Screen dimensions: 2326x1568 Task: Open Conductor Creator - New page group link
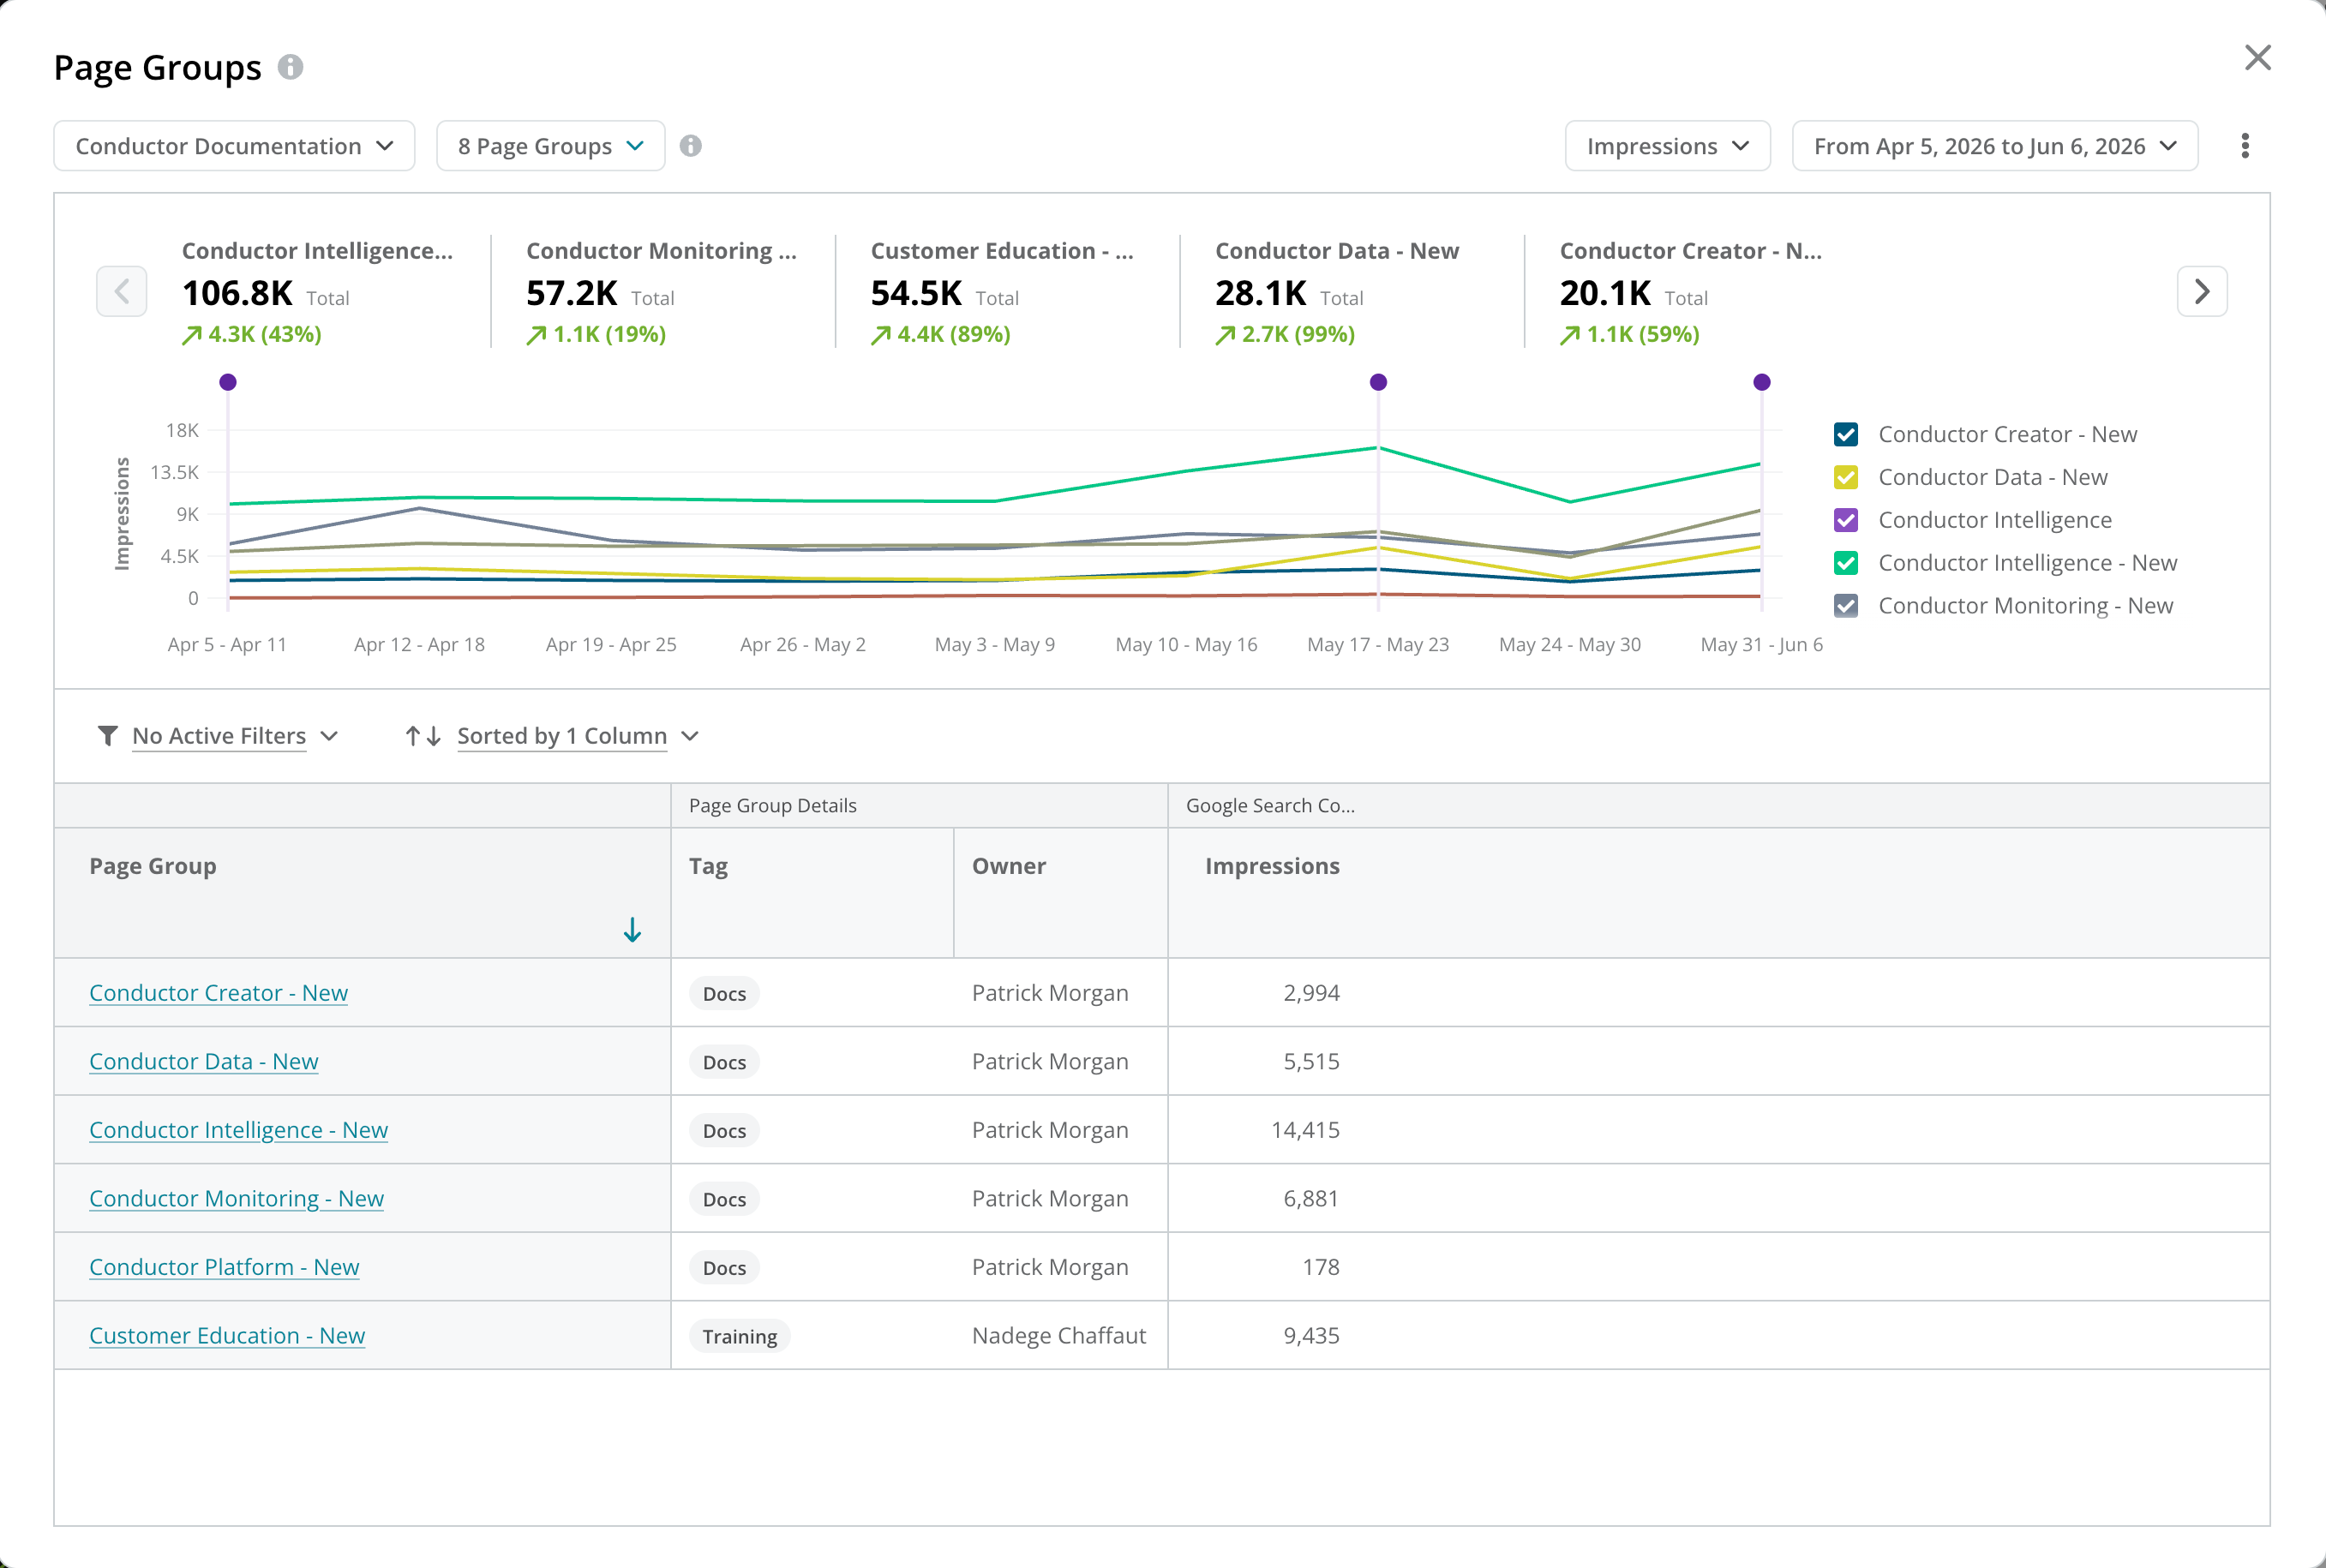(218, 993)
